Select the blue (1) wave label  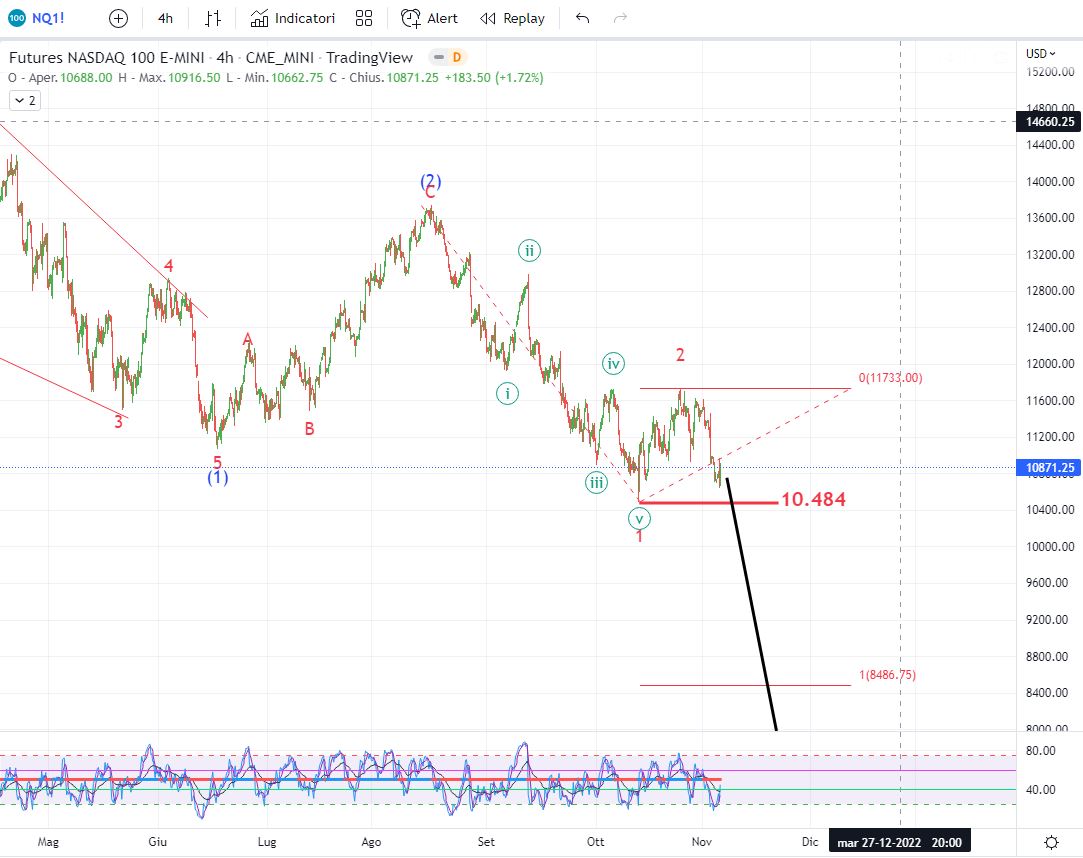point(218,477)
